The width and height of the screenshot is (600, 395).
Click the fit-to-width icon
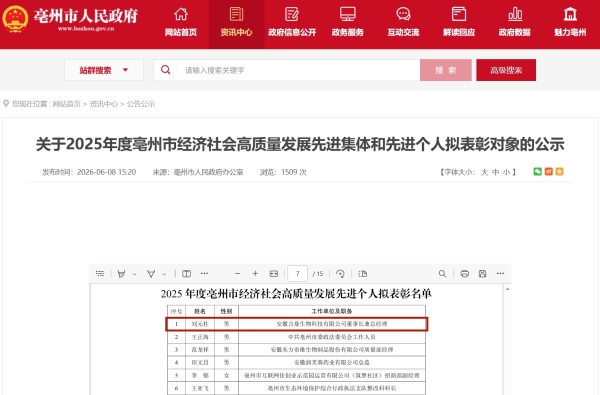point(274,274)
